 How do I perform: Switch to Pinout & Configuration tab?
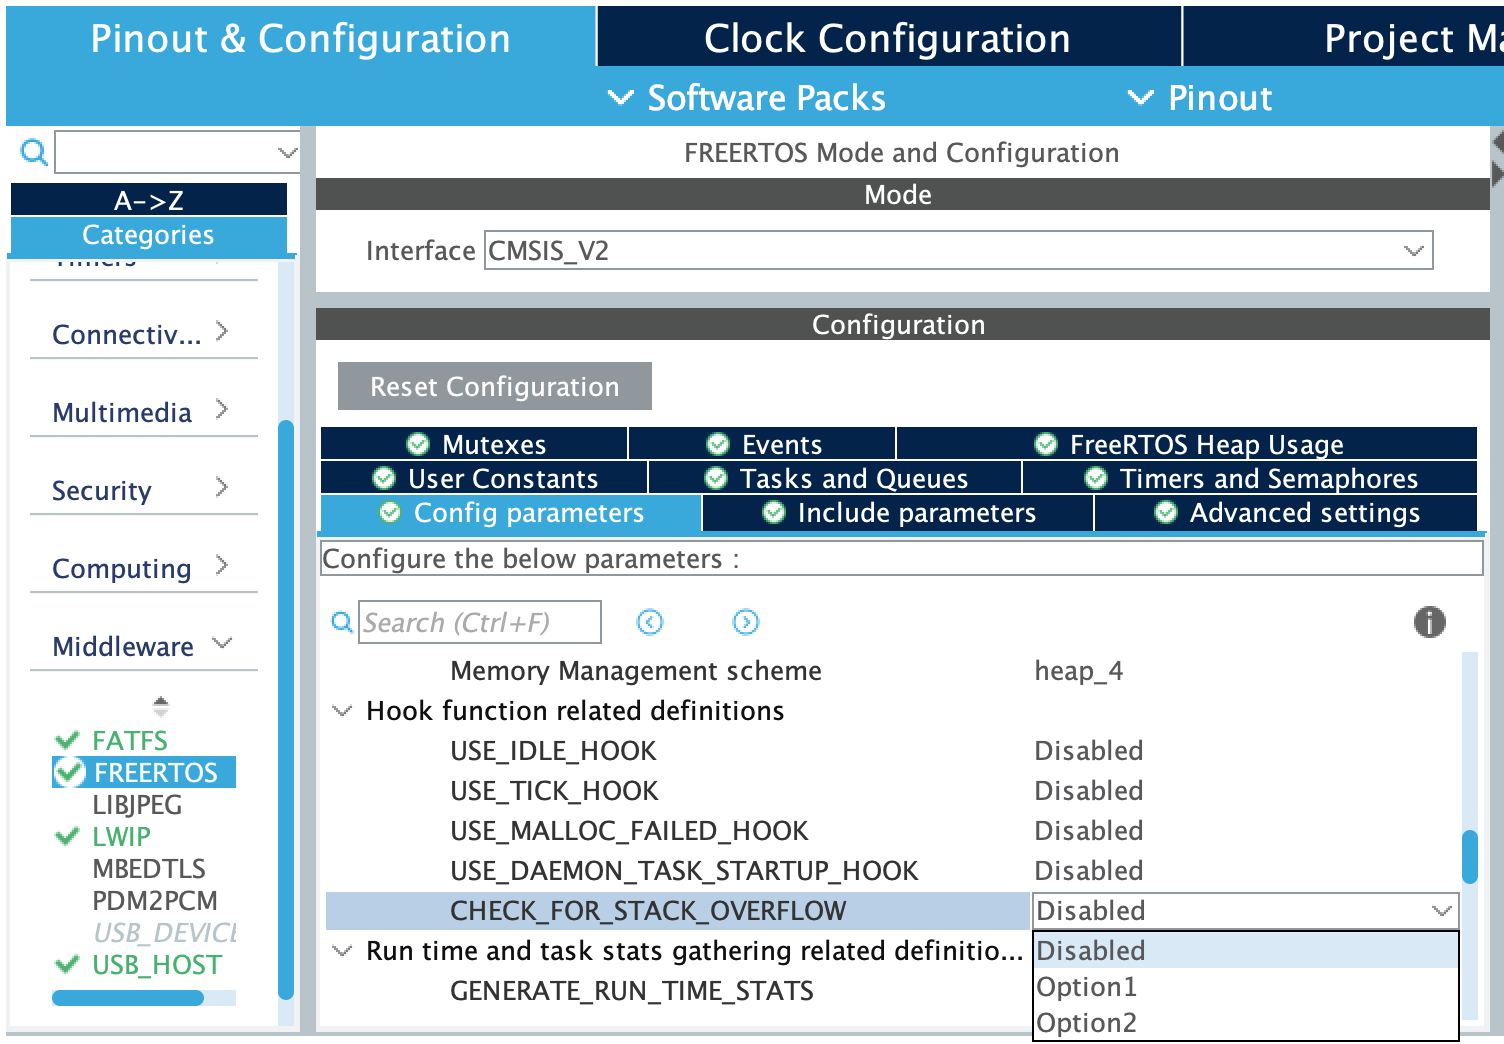[300, 38]
